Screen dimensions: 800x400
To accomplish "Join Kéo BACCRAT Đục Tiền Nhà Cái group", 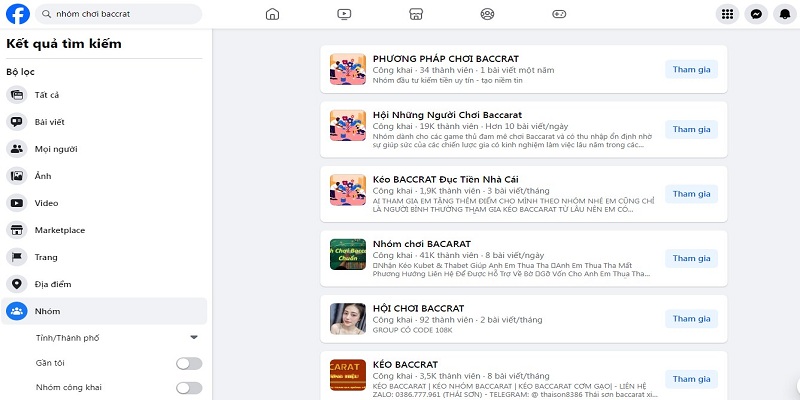I will point(691,194).
